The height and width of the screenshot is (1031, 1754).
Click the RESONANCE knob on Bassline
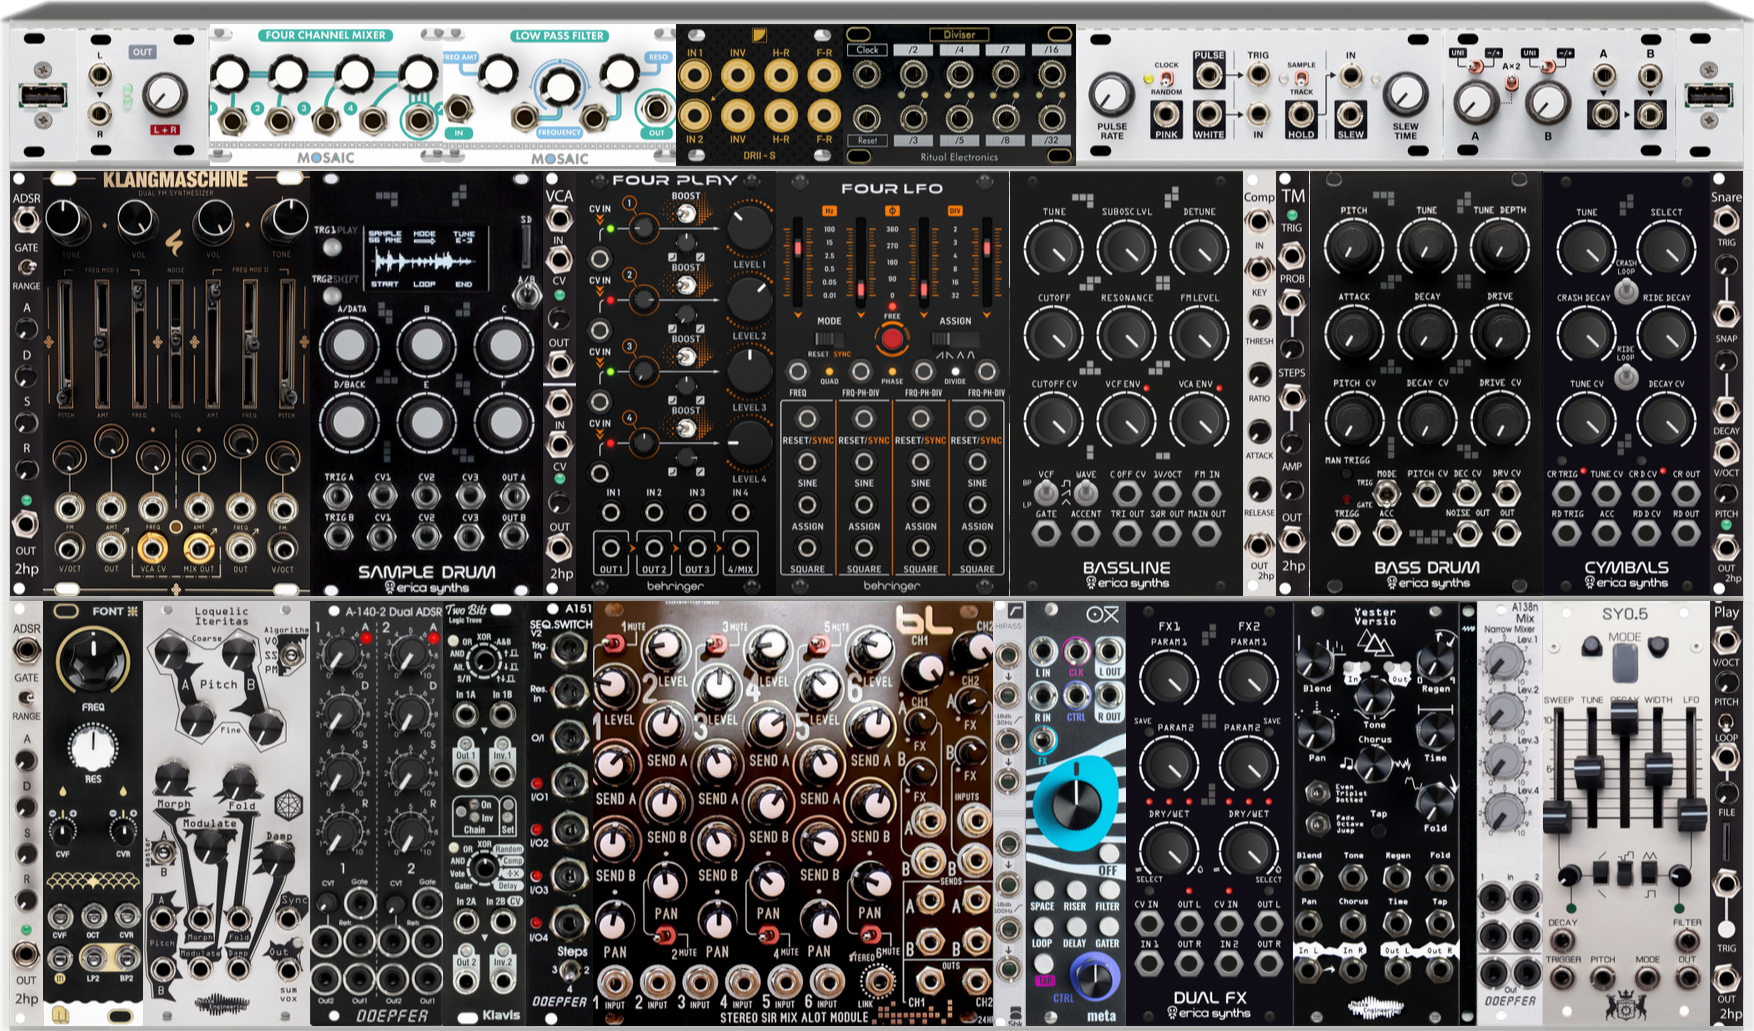click(x=1127, y=334)
